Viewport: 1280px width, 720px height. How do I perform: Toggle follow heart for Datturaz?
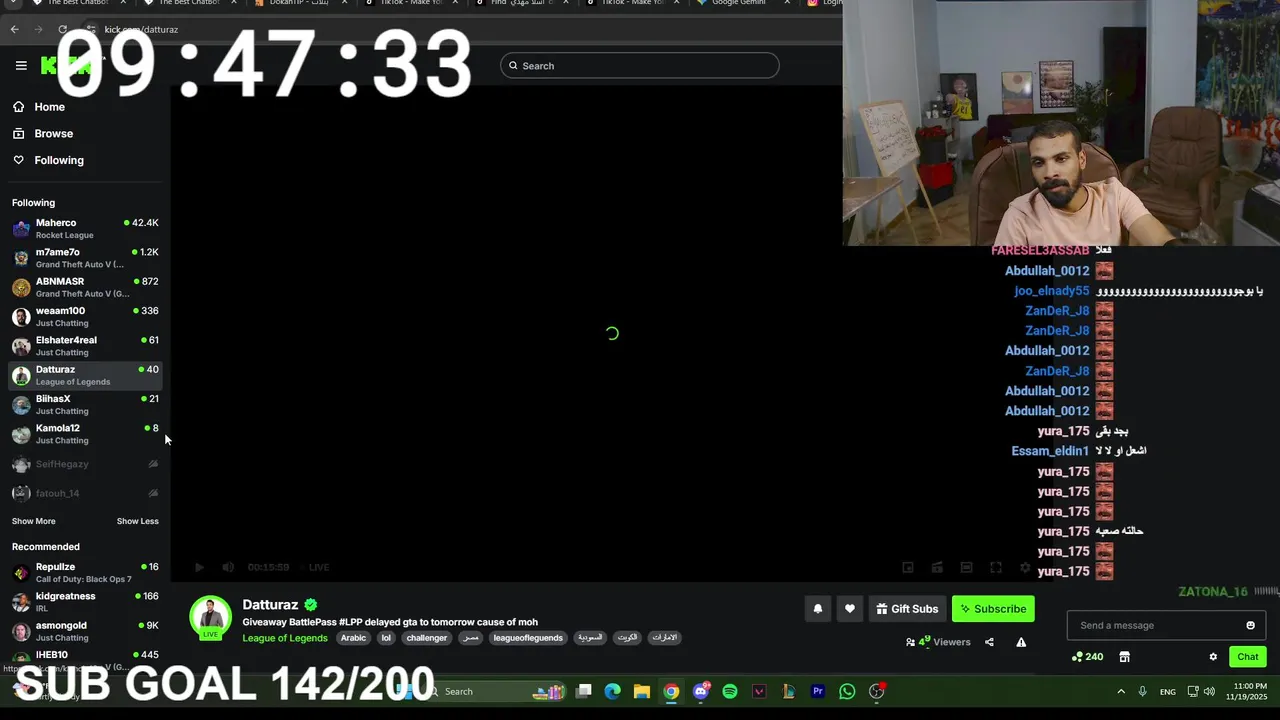(850, 609)
